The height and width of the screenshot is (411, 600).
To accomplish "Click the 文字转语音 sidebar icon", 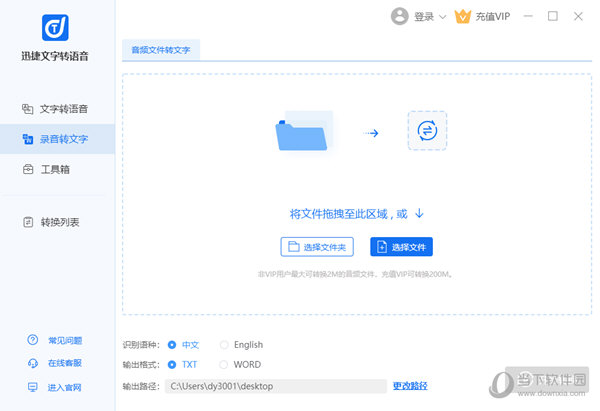I will pyautogui.click(x=28, y=109).
